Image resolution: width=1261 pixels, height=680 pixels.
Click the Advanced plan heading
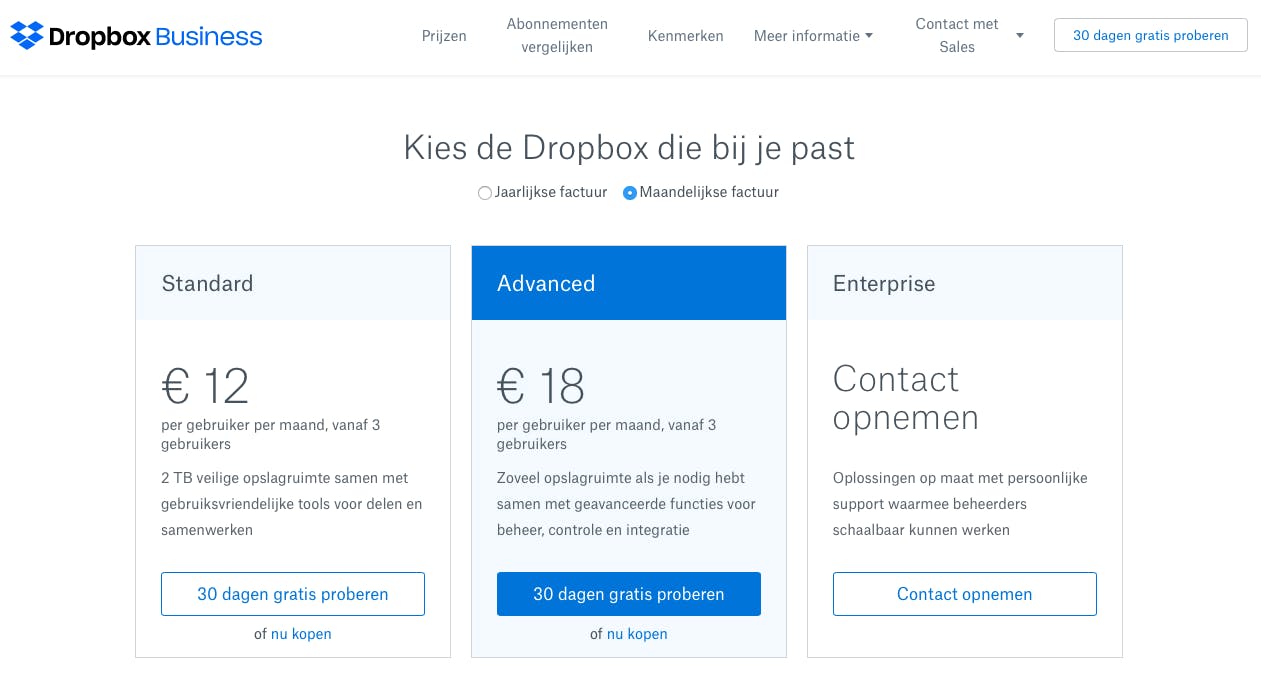point(546,284)
